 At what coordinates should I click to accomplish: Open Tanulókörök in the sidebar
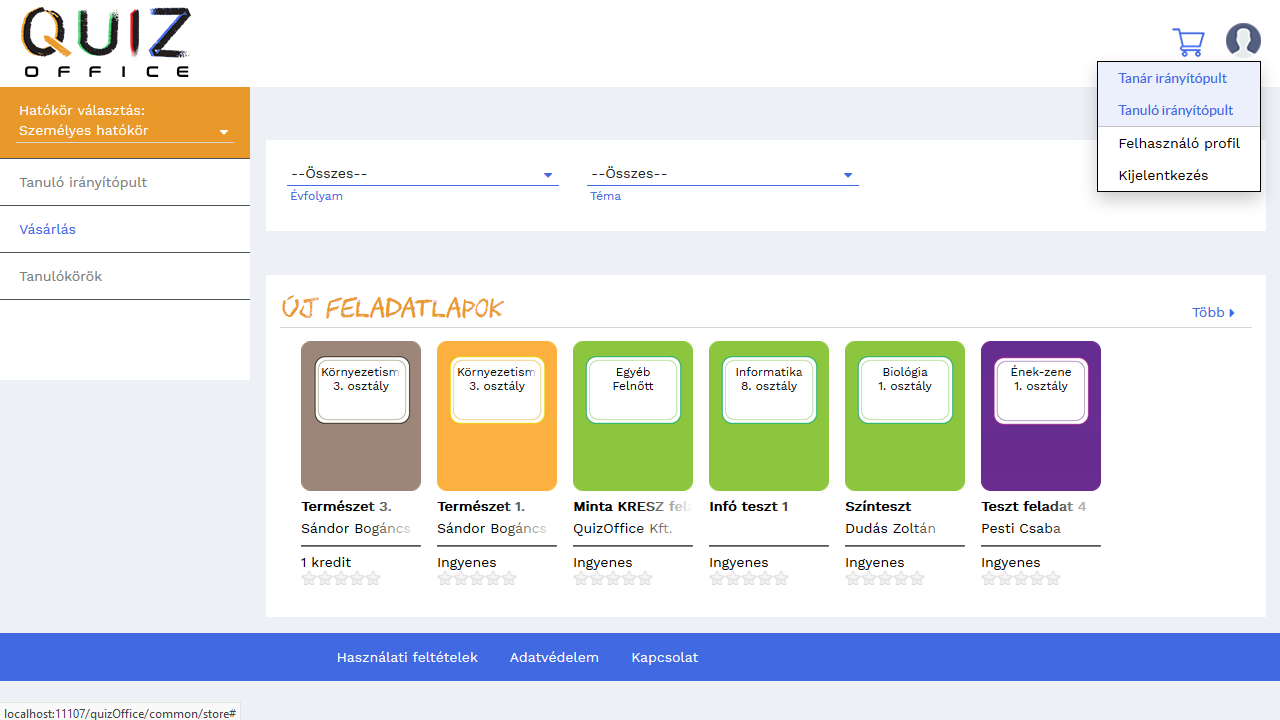coord(61,276)
